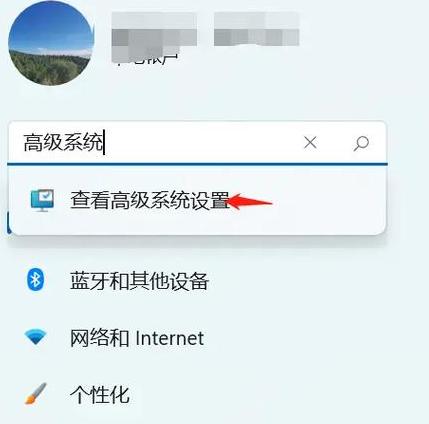Click the magnifier search icon
429x424 pixels.
pos(361,143)
